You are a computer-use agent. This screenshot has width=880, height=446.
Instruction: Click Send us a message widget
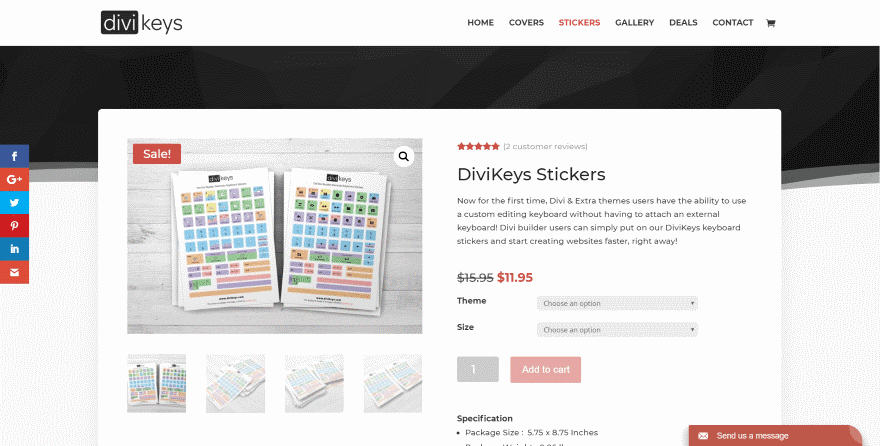(775, 436)
